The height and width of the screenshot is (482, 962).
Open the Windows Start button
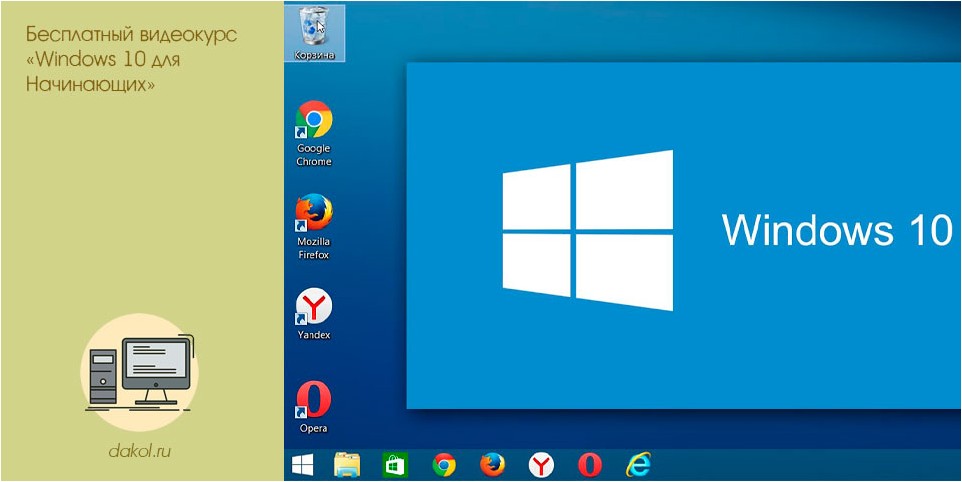pos(302,465)
